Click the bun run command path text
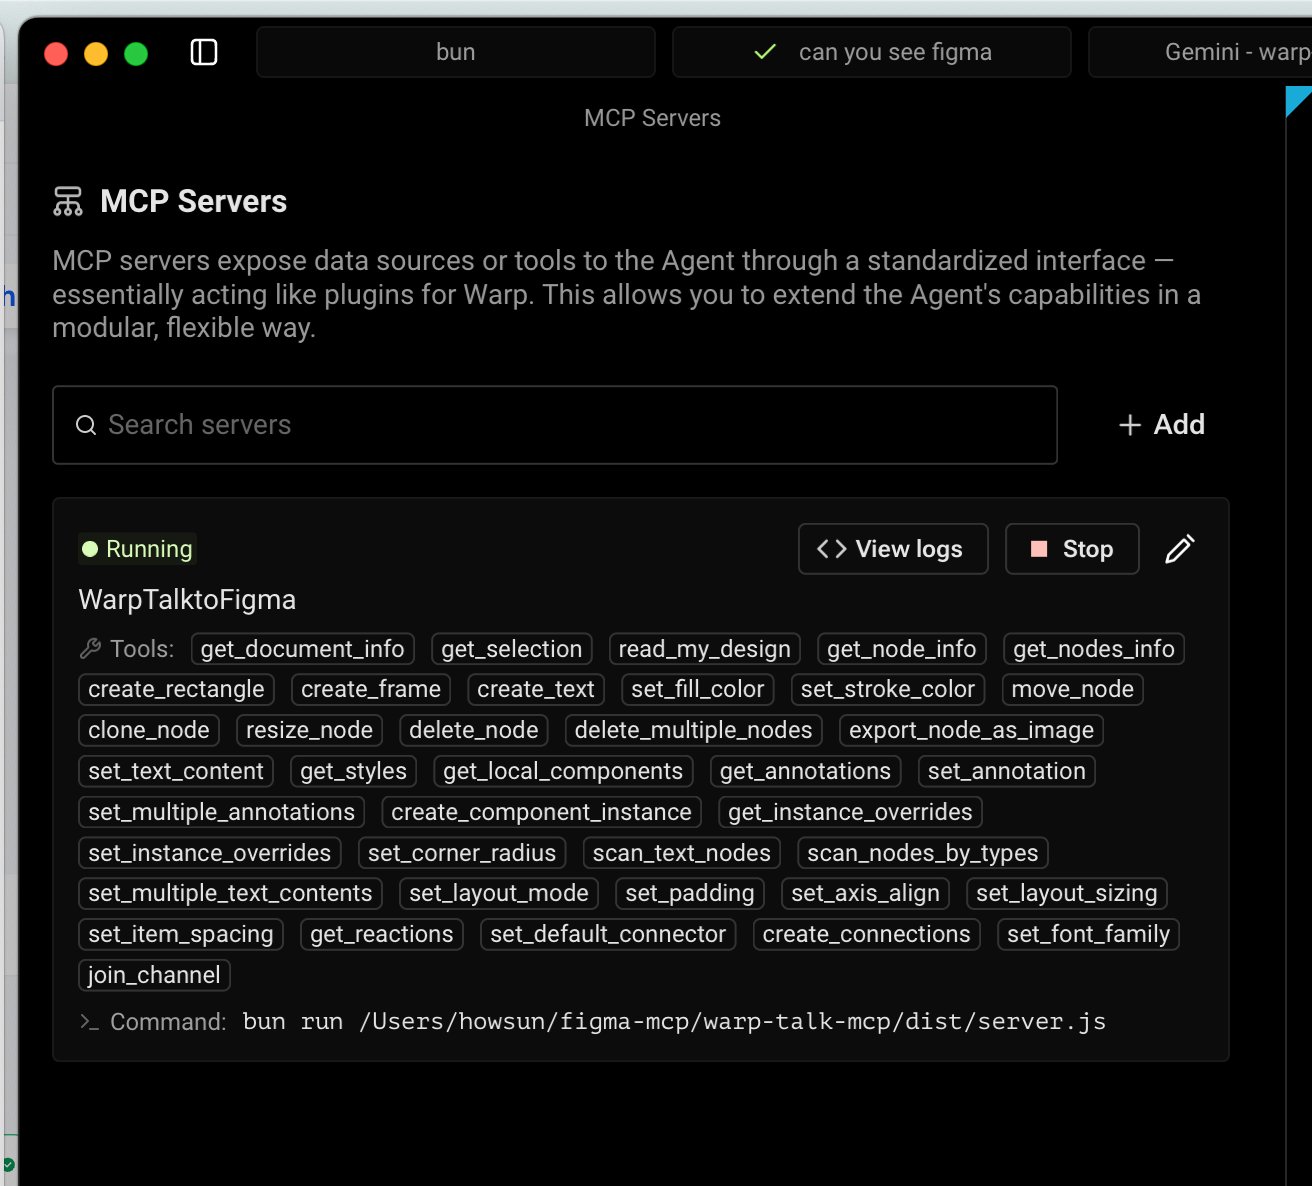This screenshot has height=1186, width=1312. point(674,1022)
